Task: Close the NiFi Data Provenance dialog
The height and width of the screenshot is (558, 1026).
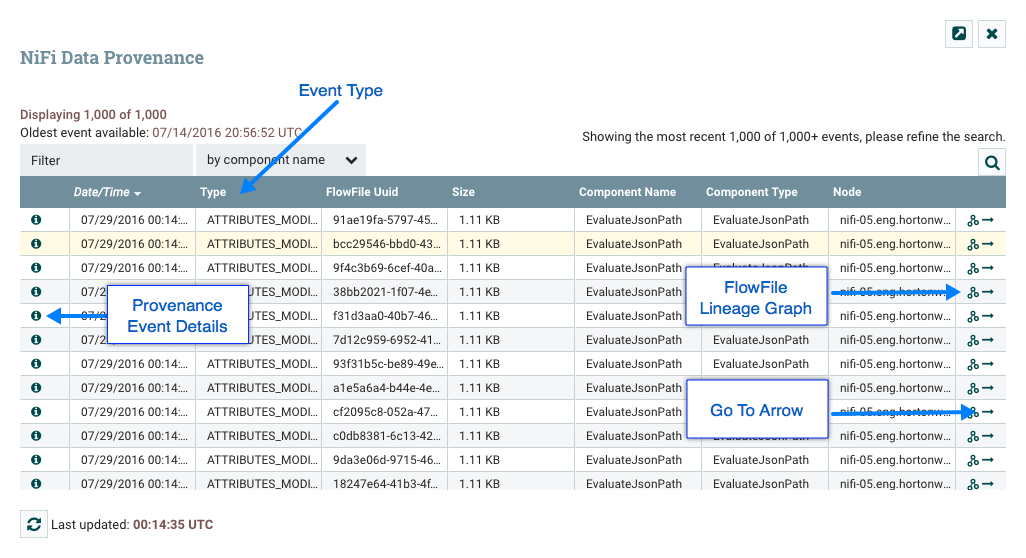Action: (992, 34)
